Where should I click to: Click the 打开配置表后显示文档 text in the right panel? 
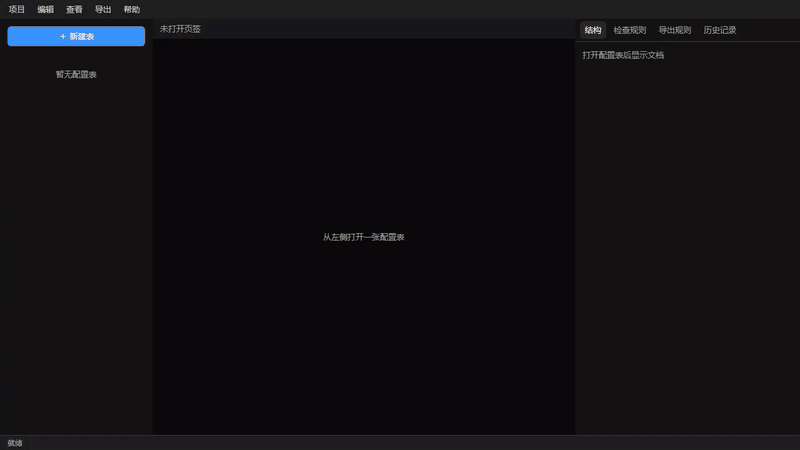[623, 55]
